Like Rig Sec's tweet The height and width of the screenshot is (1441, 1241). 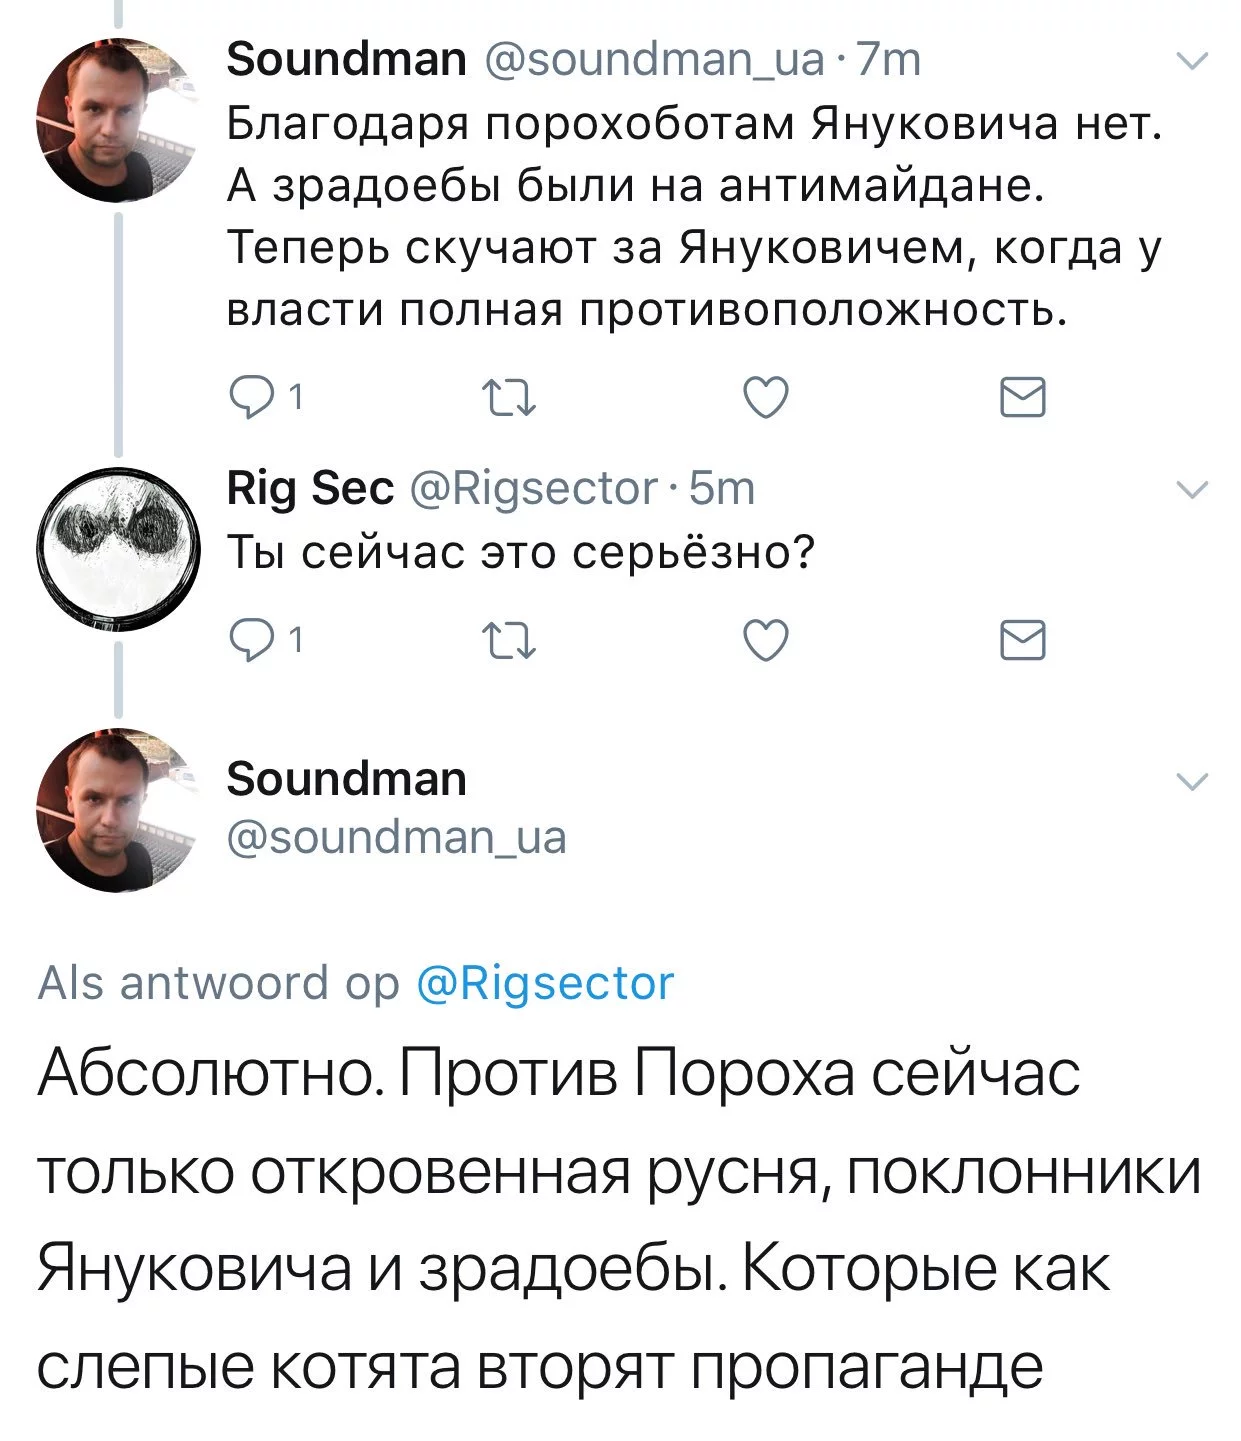(766, 639)
